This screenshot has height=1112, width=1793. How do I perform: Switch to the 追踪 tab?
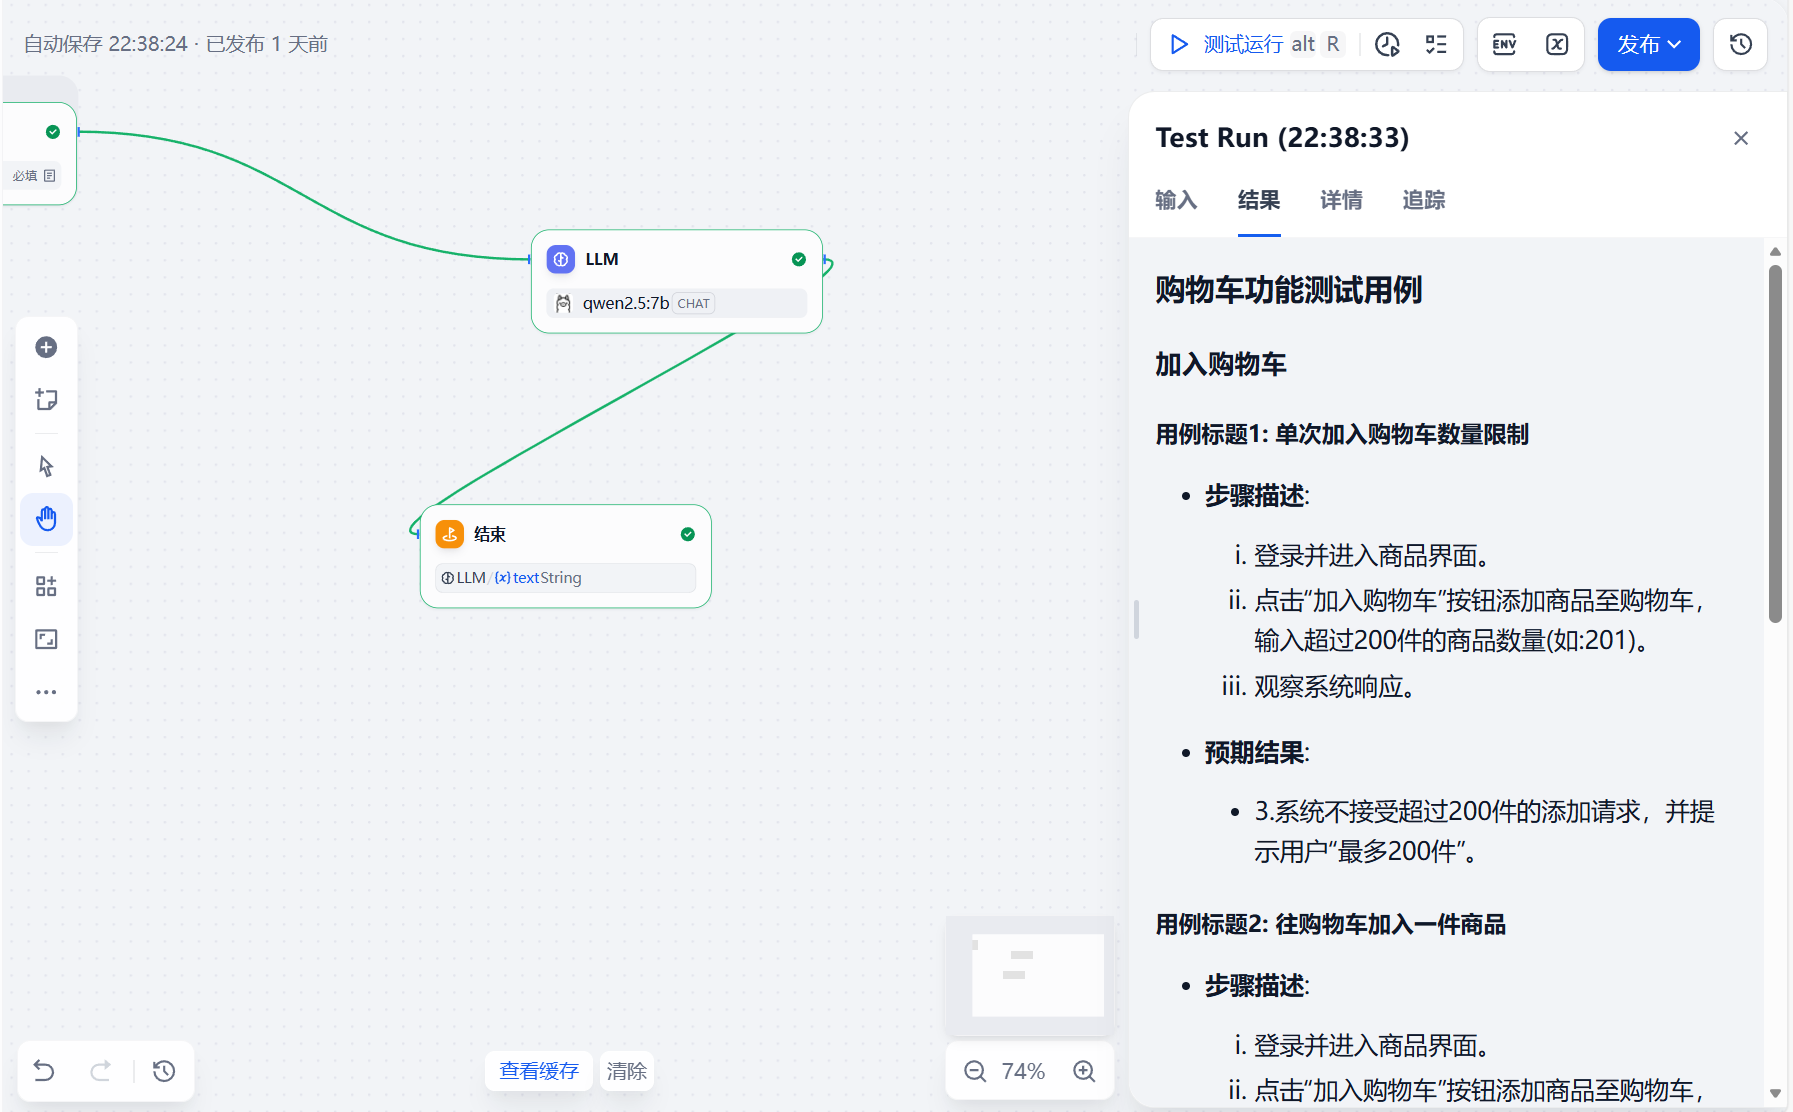pos(1423,201)
